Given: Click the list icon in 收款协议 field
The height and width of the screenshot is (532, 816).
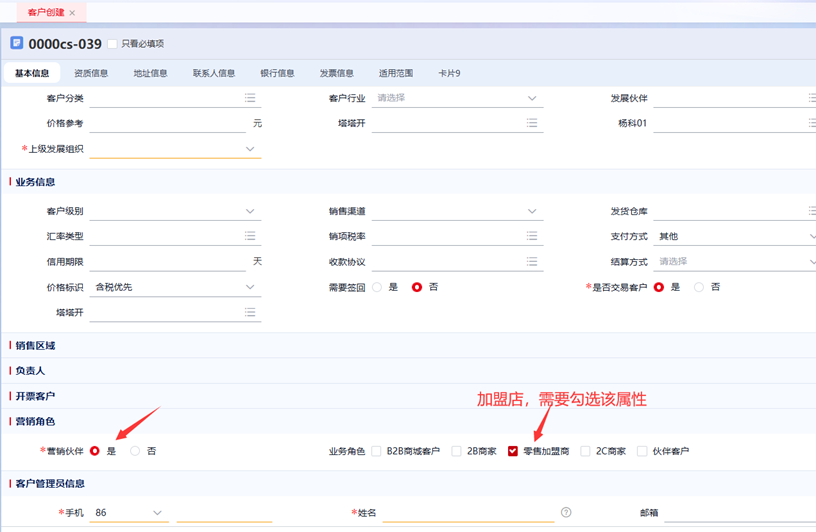Looking at the screenshot, I should tap(532, 262).
